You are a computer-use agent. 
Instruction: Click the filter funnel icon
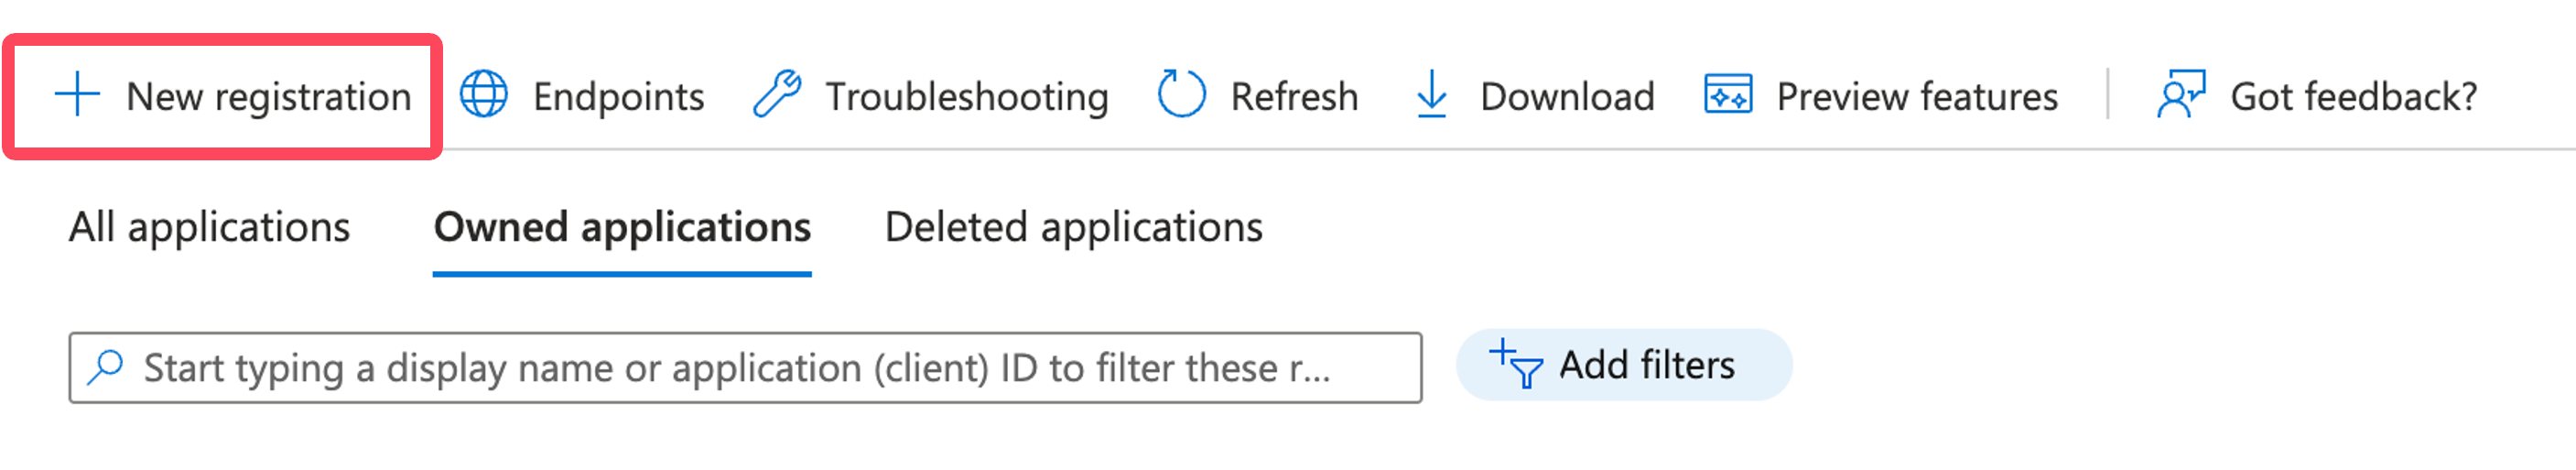[x=1515, y=365]
